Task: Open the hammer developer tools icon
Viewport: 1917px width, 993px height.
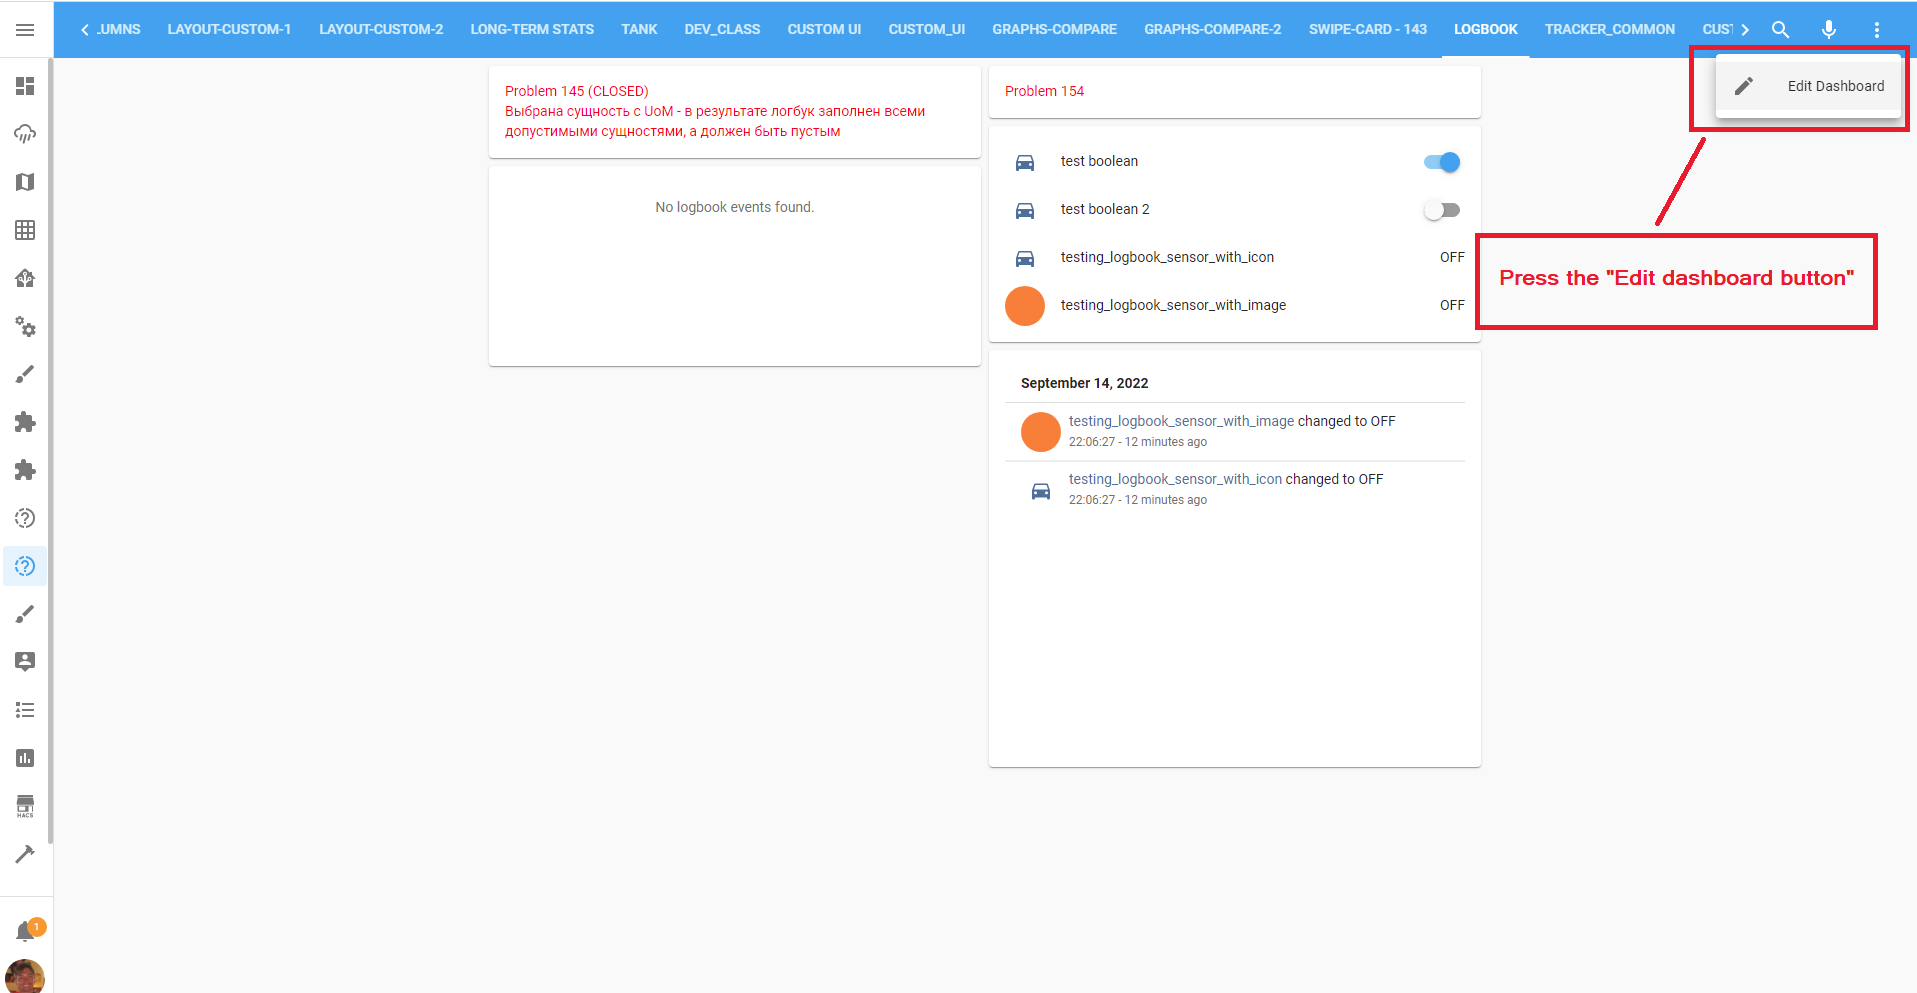Action: [x=25, y=854]
